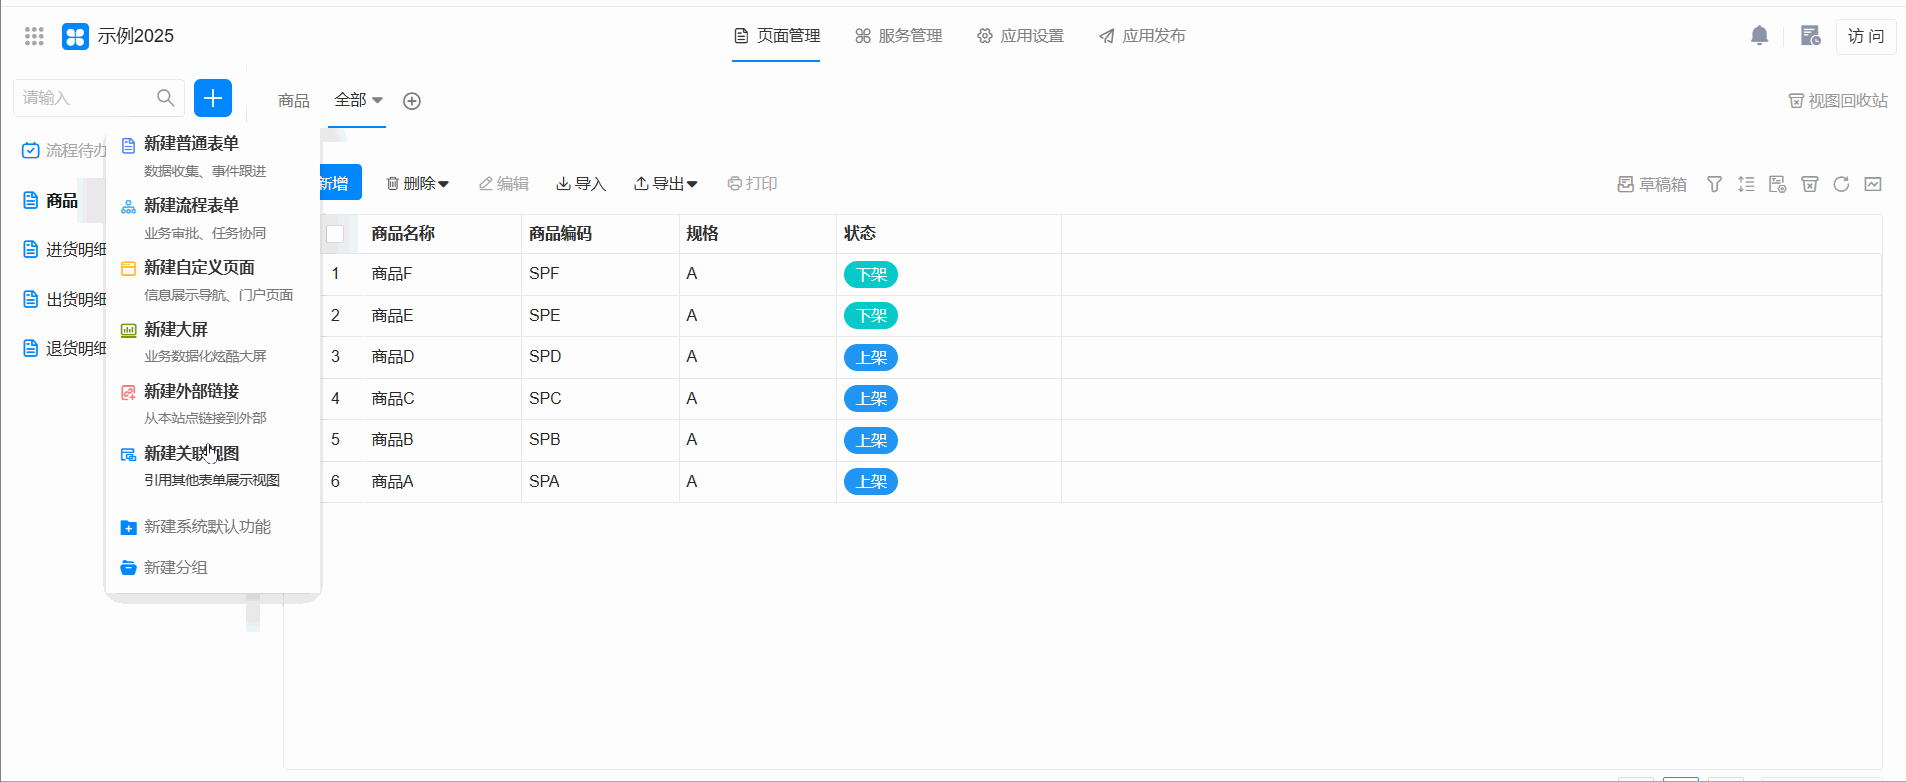
Task: Click the 请输入 search input field
Action: click(85, 98)
